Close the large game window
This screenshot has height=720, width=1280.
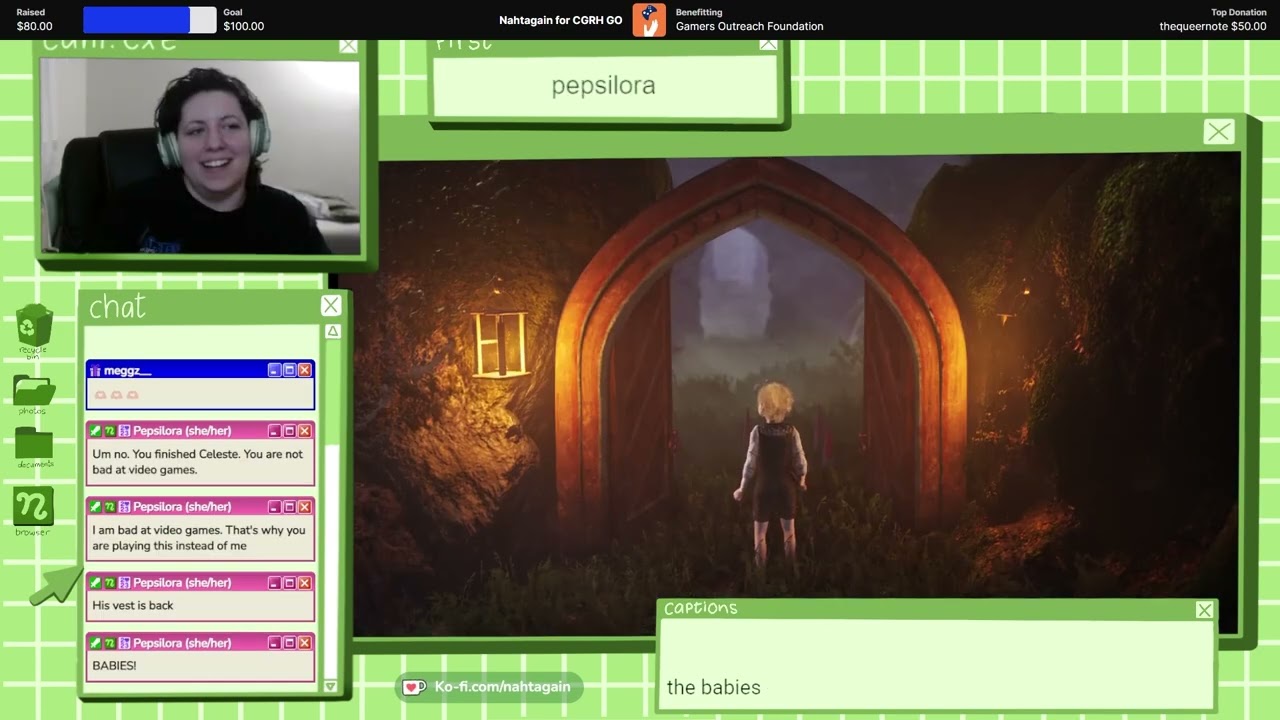coord(1219,132)
